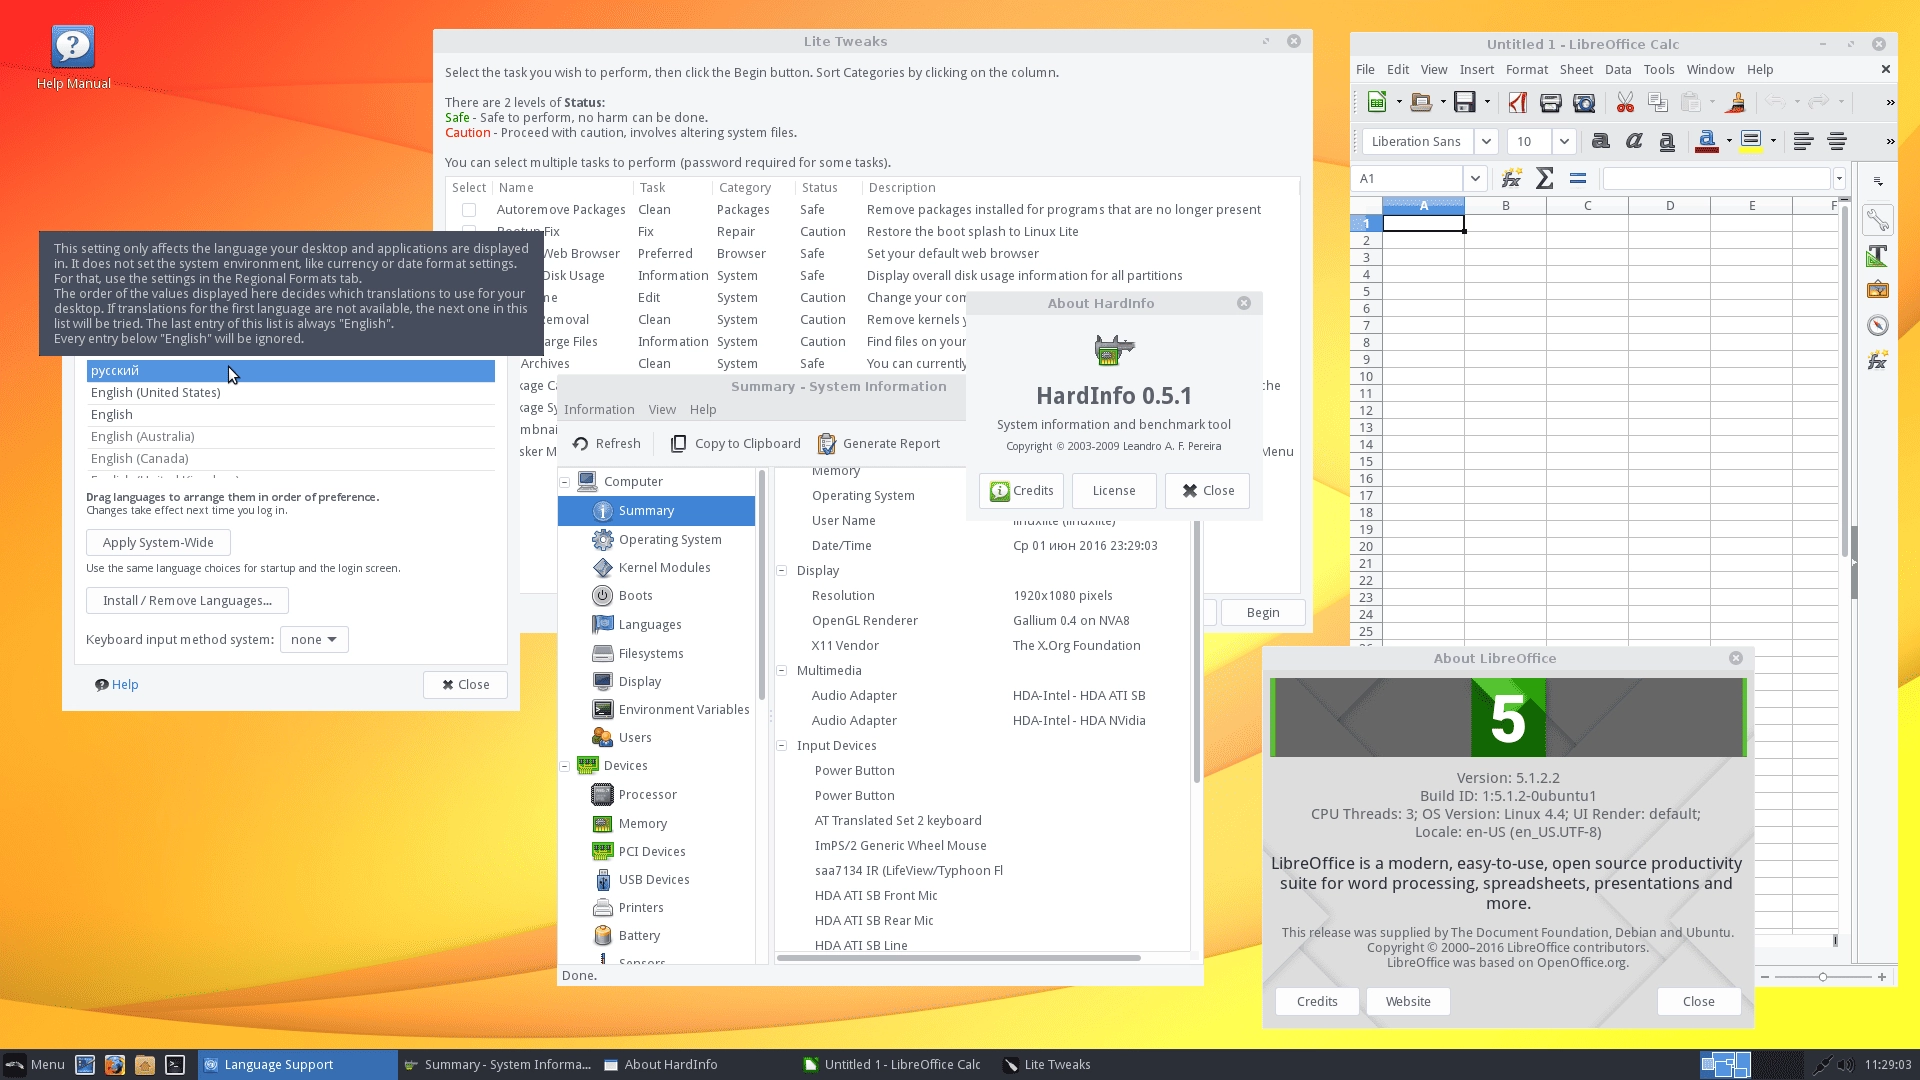The image size is (1920, 1080).
Task: Open the View menu in System Information
Action: 662,409
